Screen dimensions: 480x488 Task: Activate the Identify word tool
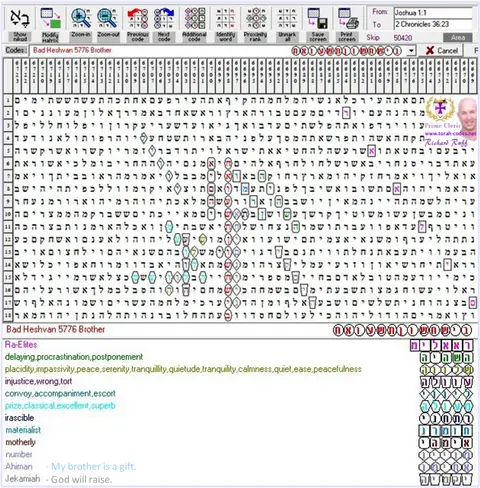tap(225, 25)
